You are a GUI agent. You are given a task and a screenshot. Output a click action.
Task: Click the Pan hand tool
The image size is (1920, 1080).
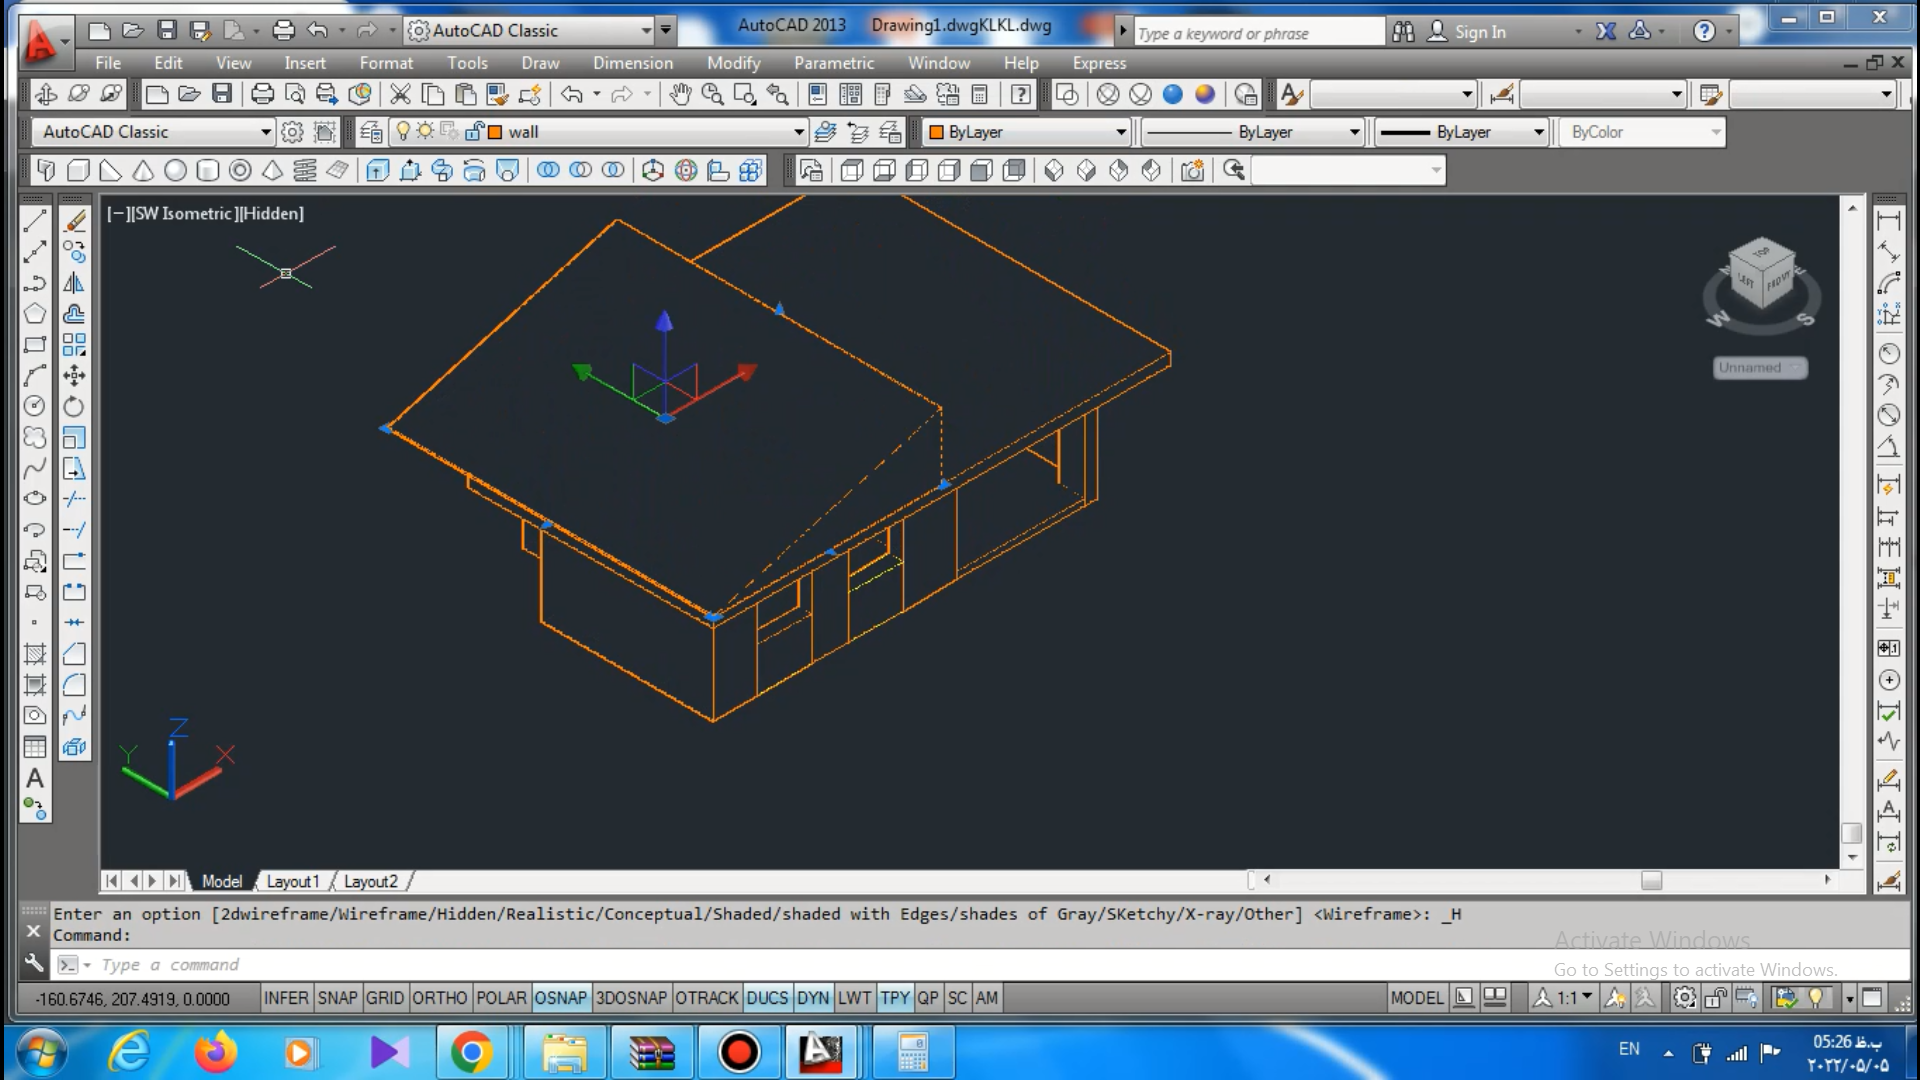pyautogui.click(x=680, y=95)
